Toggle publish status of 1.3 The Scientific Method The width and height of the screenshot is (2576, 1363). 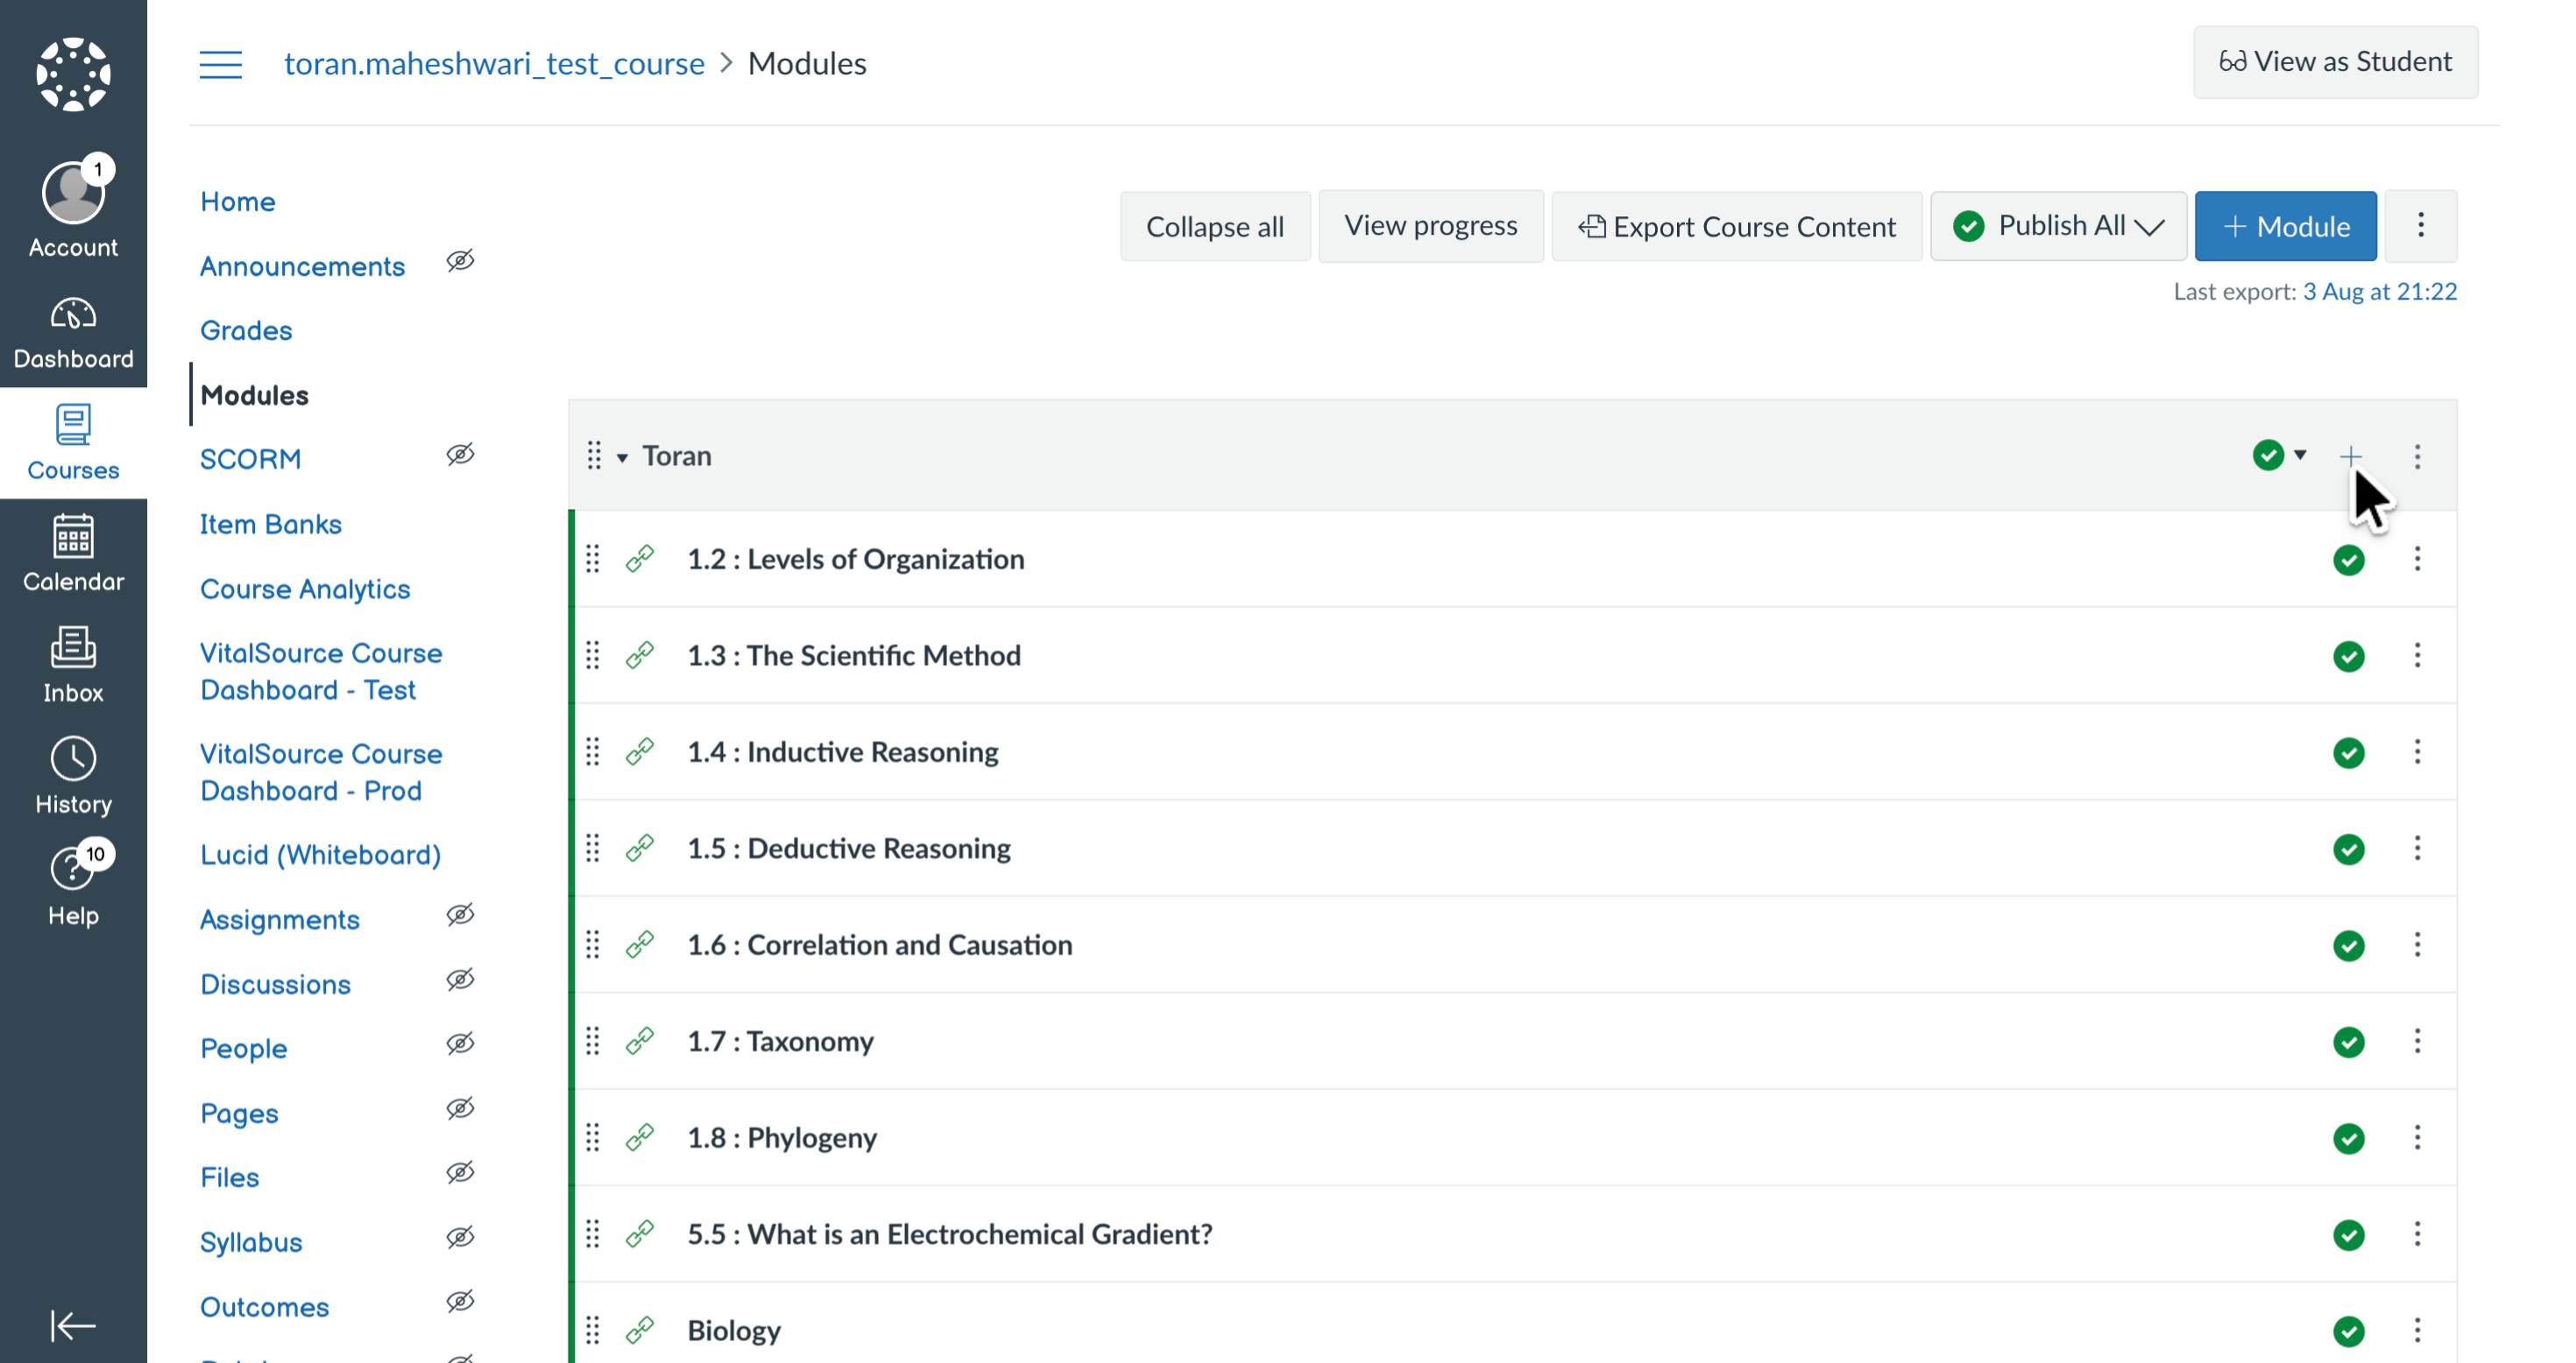(x=2349, y=656)
